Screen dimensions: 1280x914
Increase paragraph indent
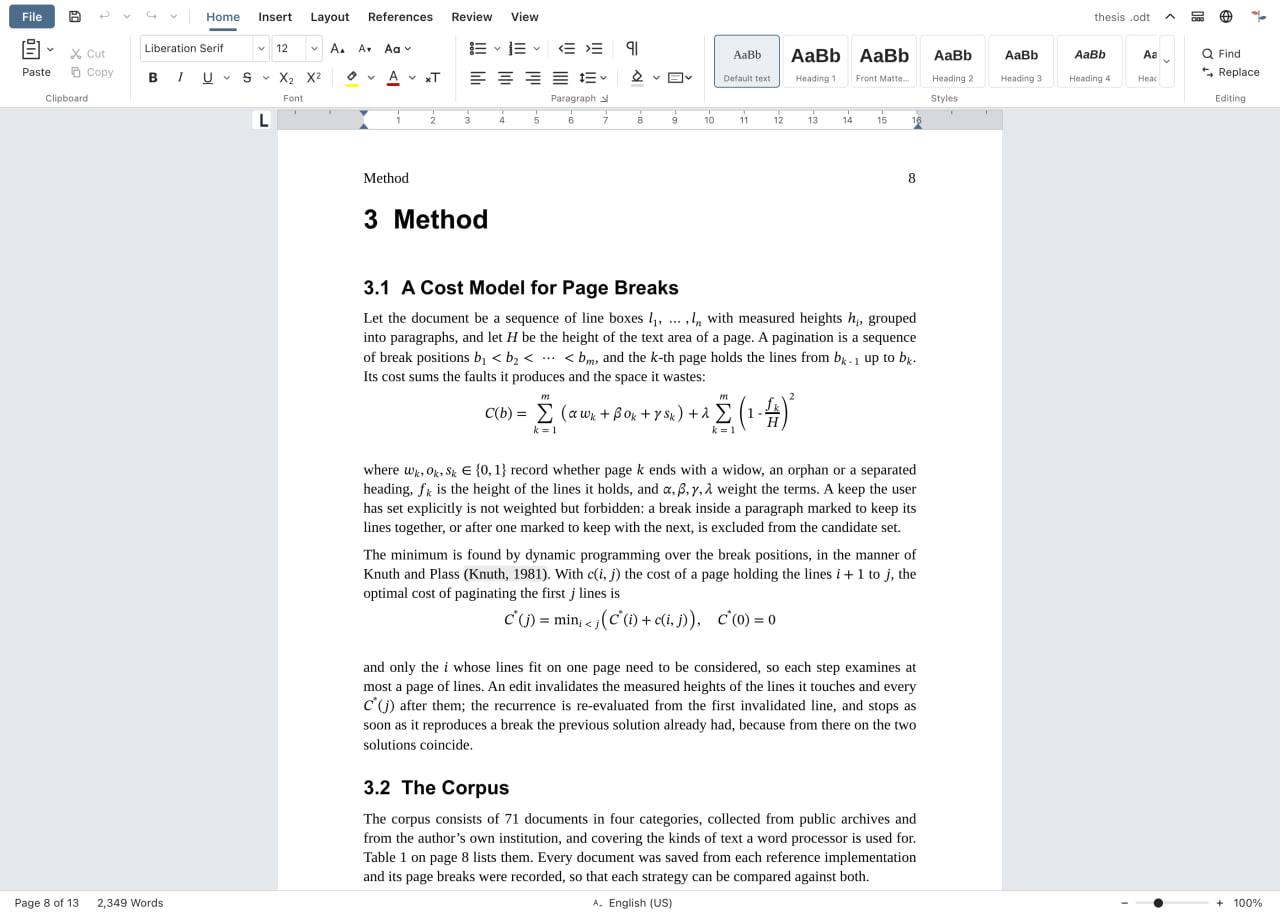pyautogui.click(x=594, y=48)
